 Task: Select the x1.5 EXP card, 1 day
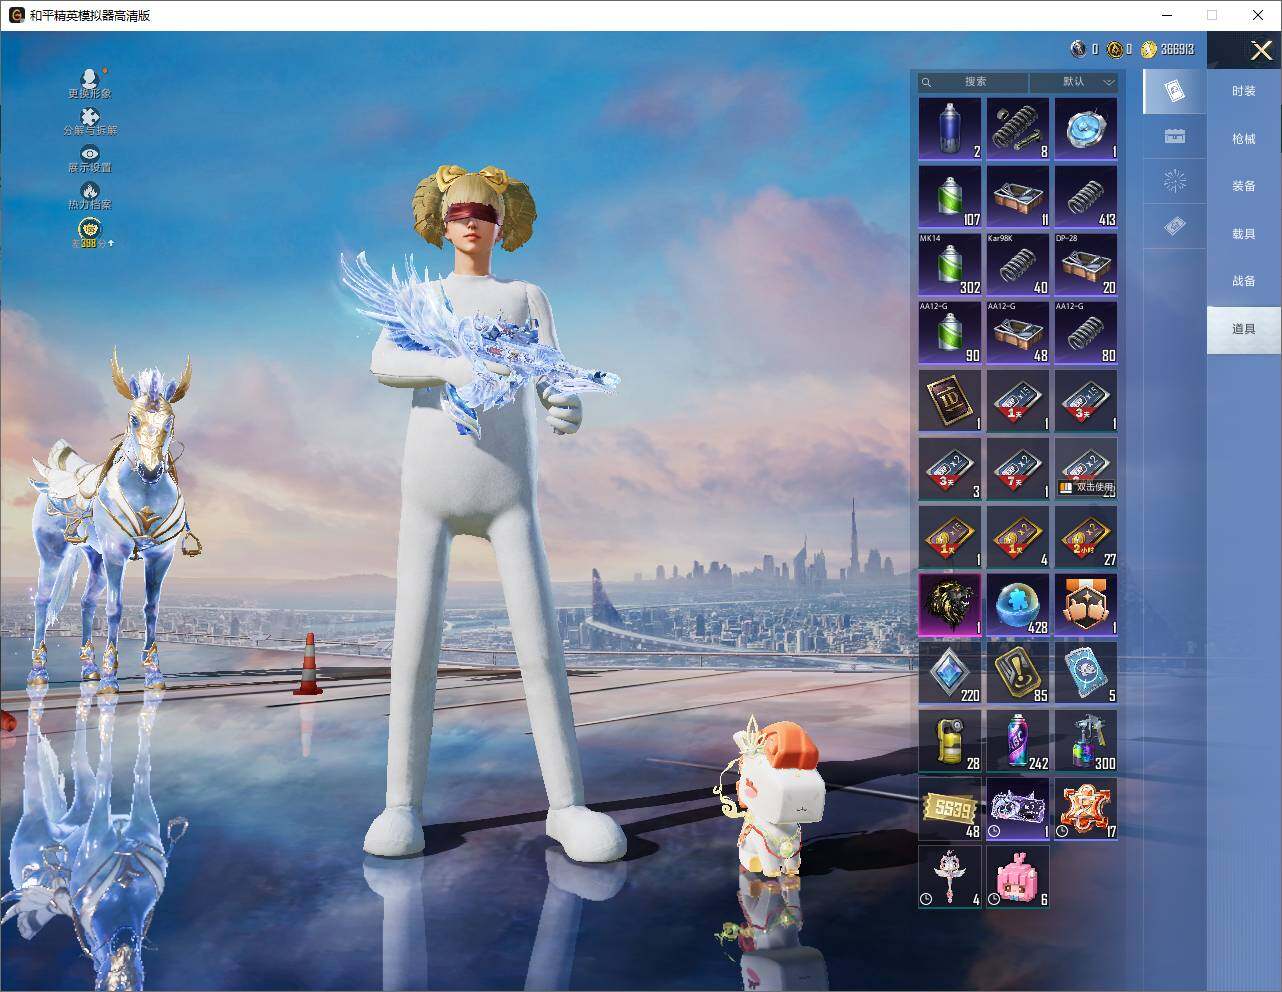coord(1018,400)
